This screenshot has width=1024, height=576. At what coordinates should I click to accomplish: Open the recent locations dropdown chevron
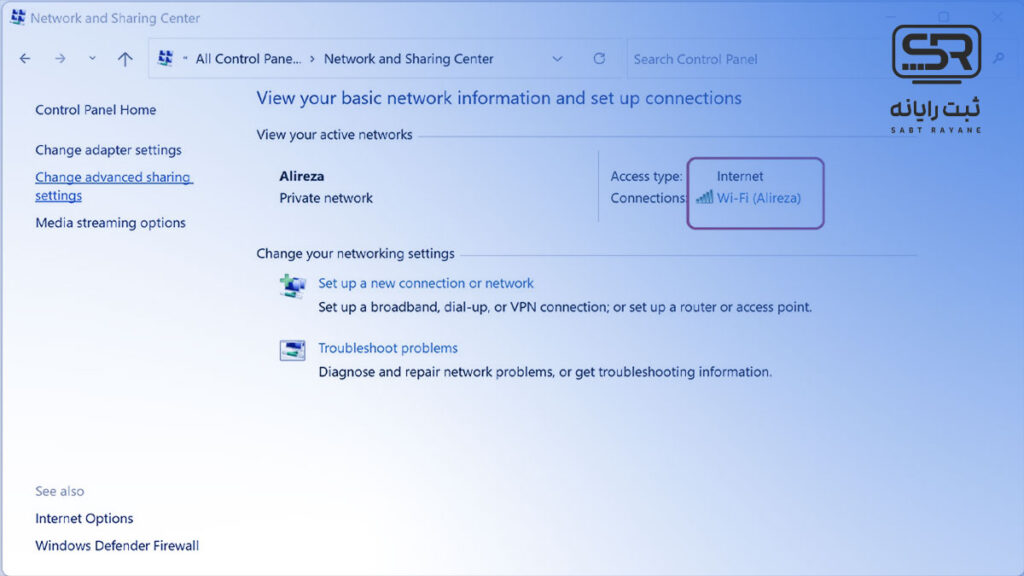click(92, 59)
